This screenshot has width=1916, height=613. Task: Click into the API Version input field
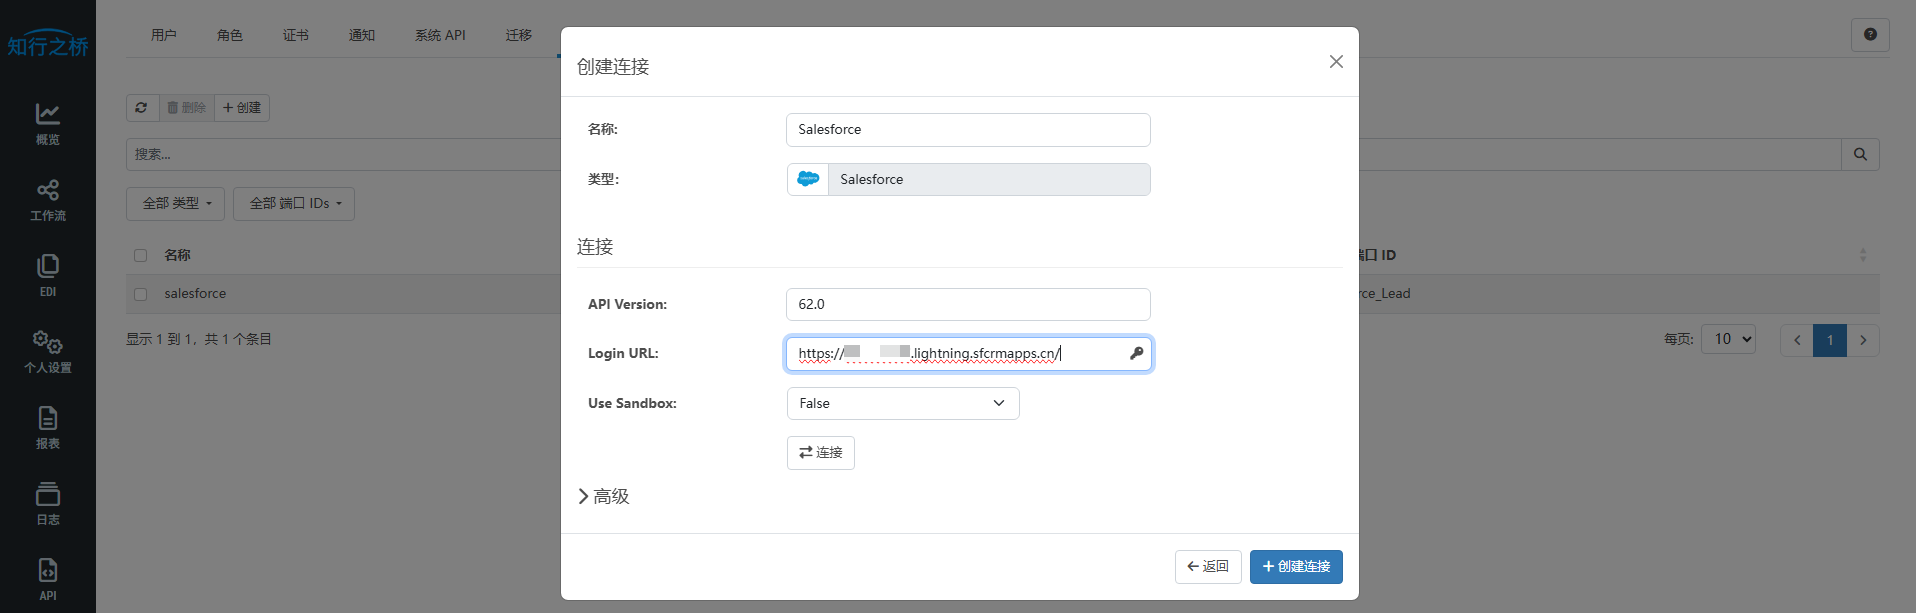[x=967, y=305]
